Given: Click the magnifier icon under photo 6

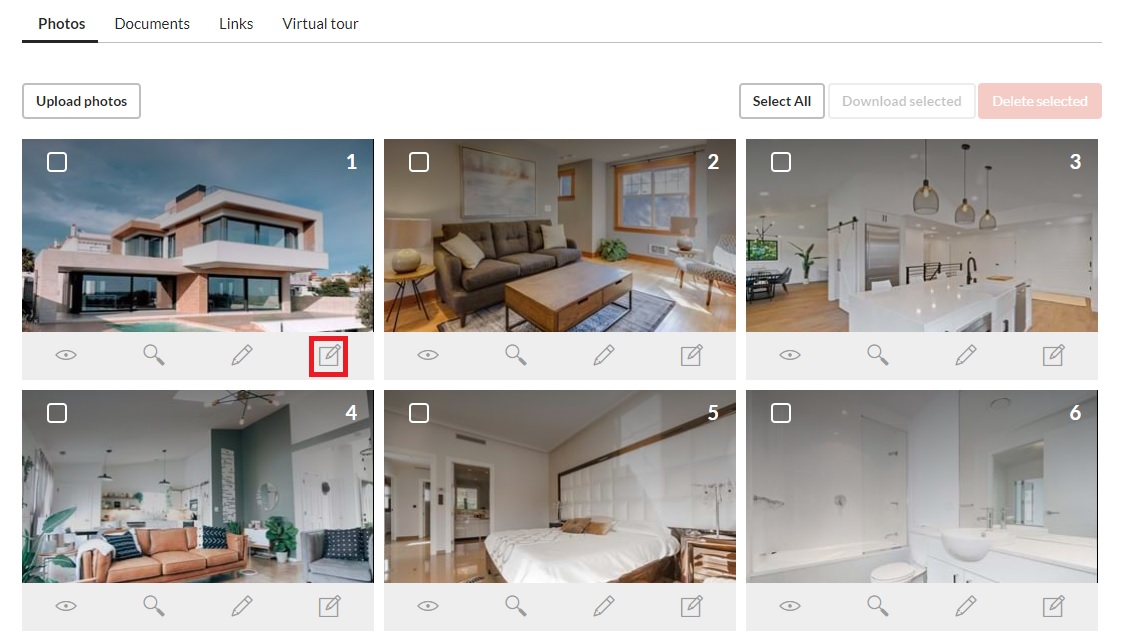Looking at the screenshot, I should tap(877, 606).
